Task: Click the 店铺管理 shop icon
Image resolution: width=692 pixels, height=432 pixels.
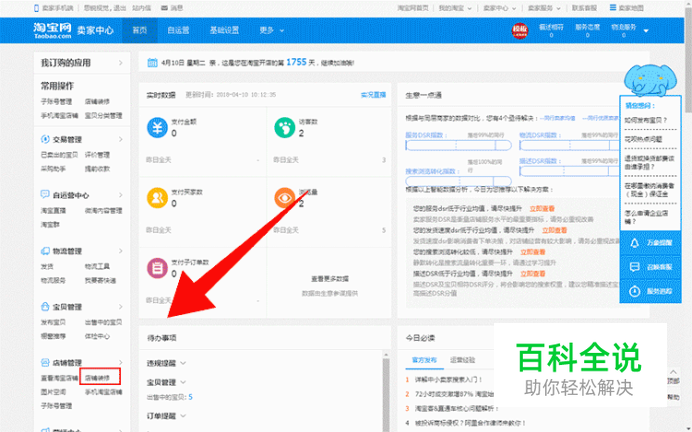Action: click(45, 362)
